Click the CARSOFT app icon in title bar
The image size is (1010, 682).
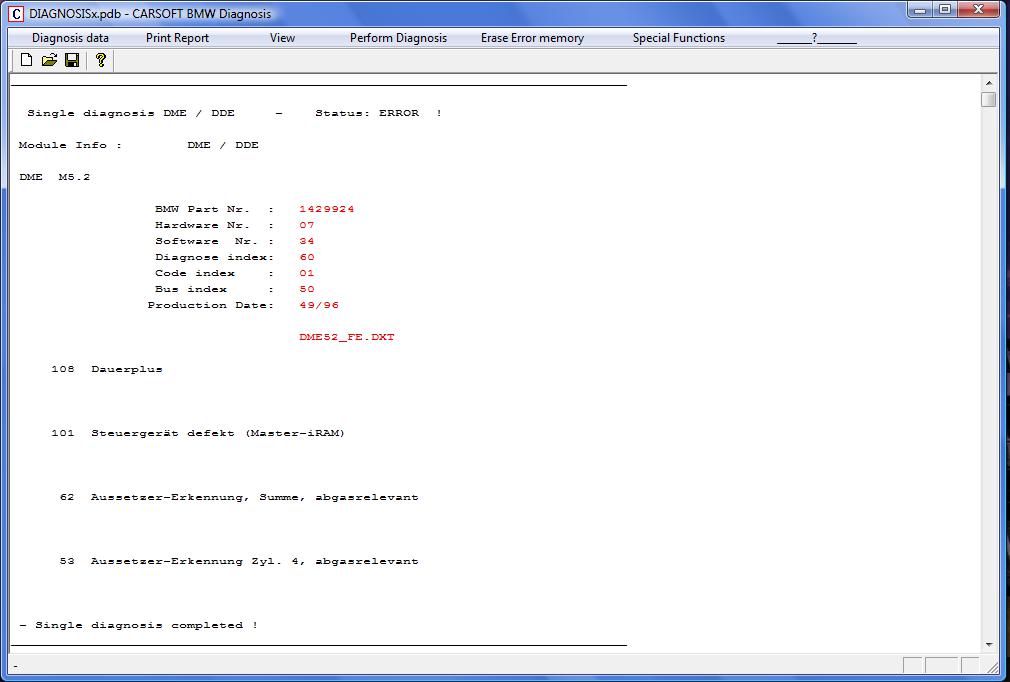coord(16,14)
